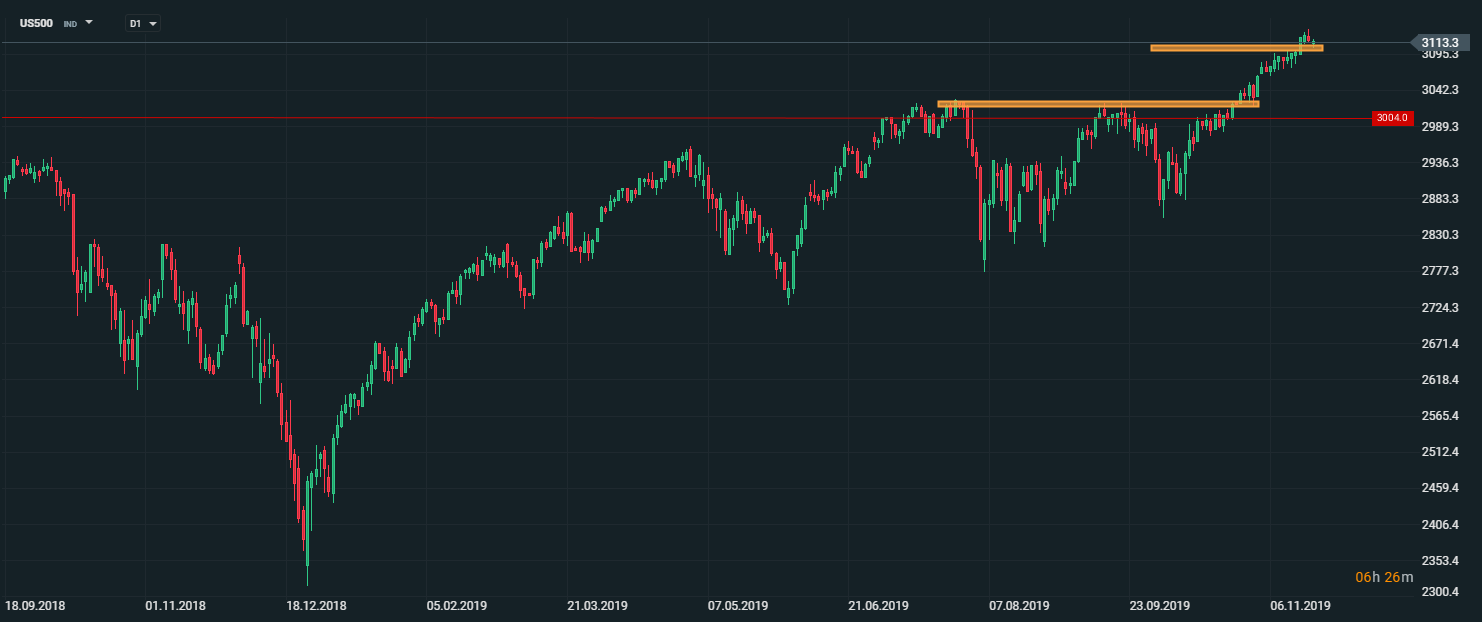Click the US500 instrument name

point(36,22)
